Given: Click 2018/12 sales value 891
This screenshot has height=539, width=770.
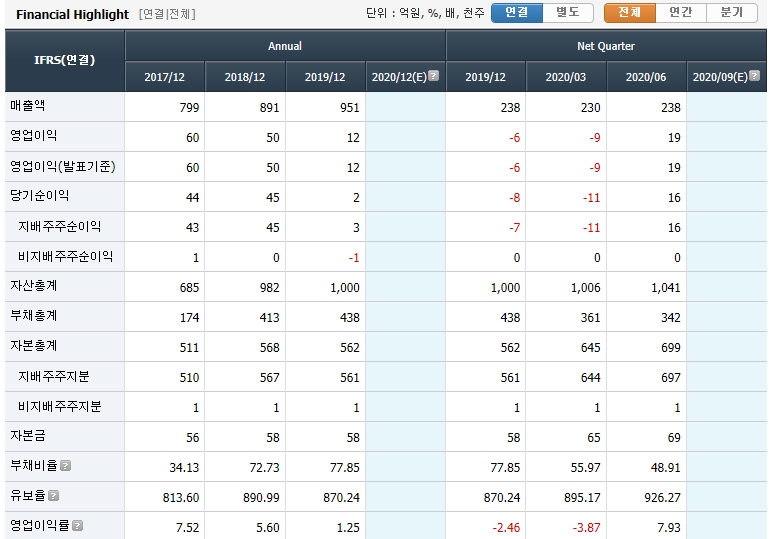Looking at the screenshot, I should [270, 108].
